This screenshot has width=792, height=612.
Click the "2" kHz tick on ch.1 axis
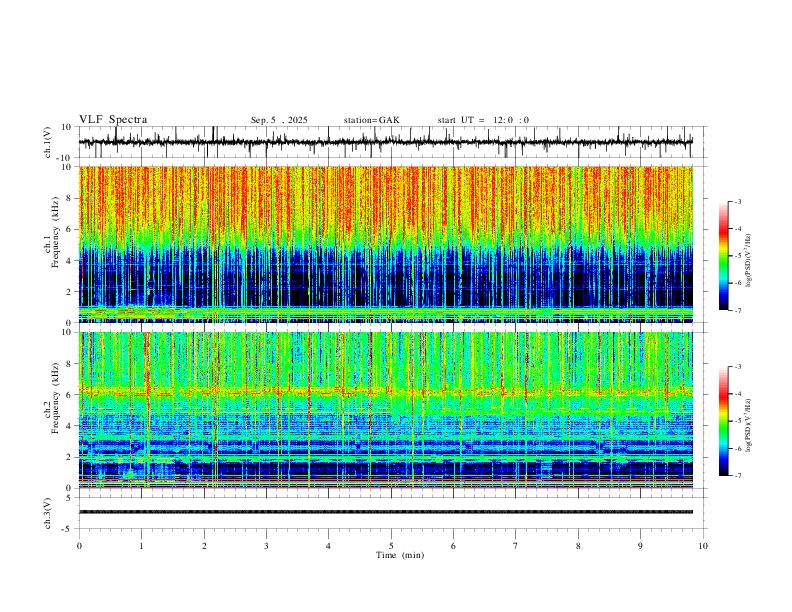coord(69,291)
